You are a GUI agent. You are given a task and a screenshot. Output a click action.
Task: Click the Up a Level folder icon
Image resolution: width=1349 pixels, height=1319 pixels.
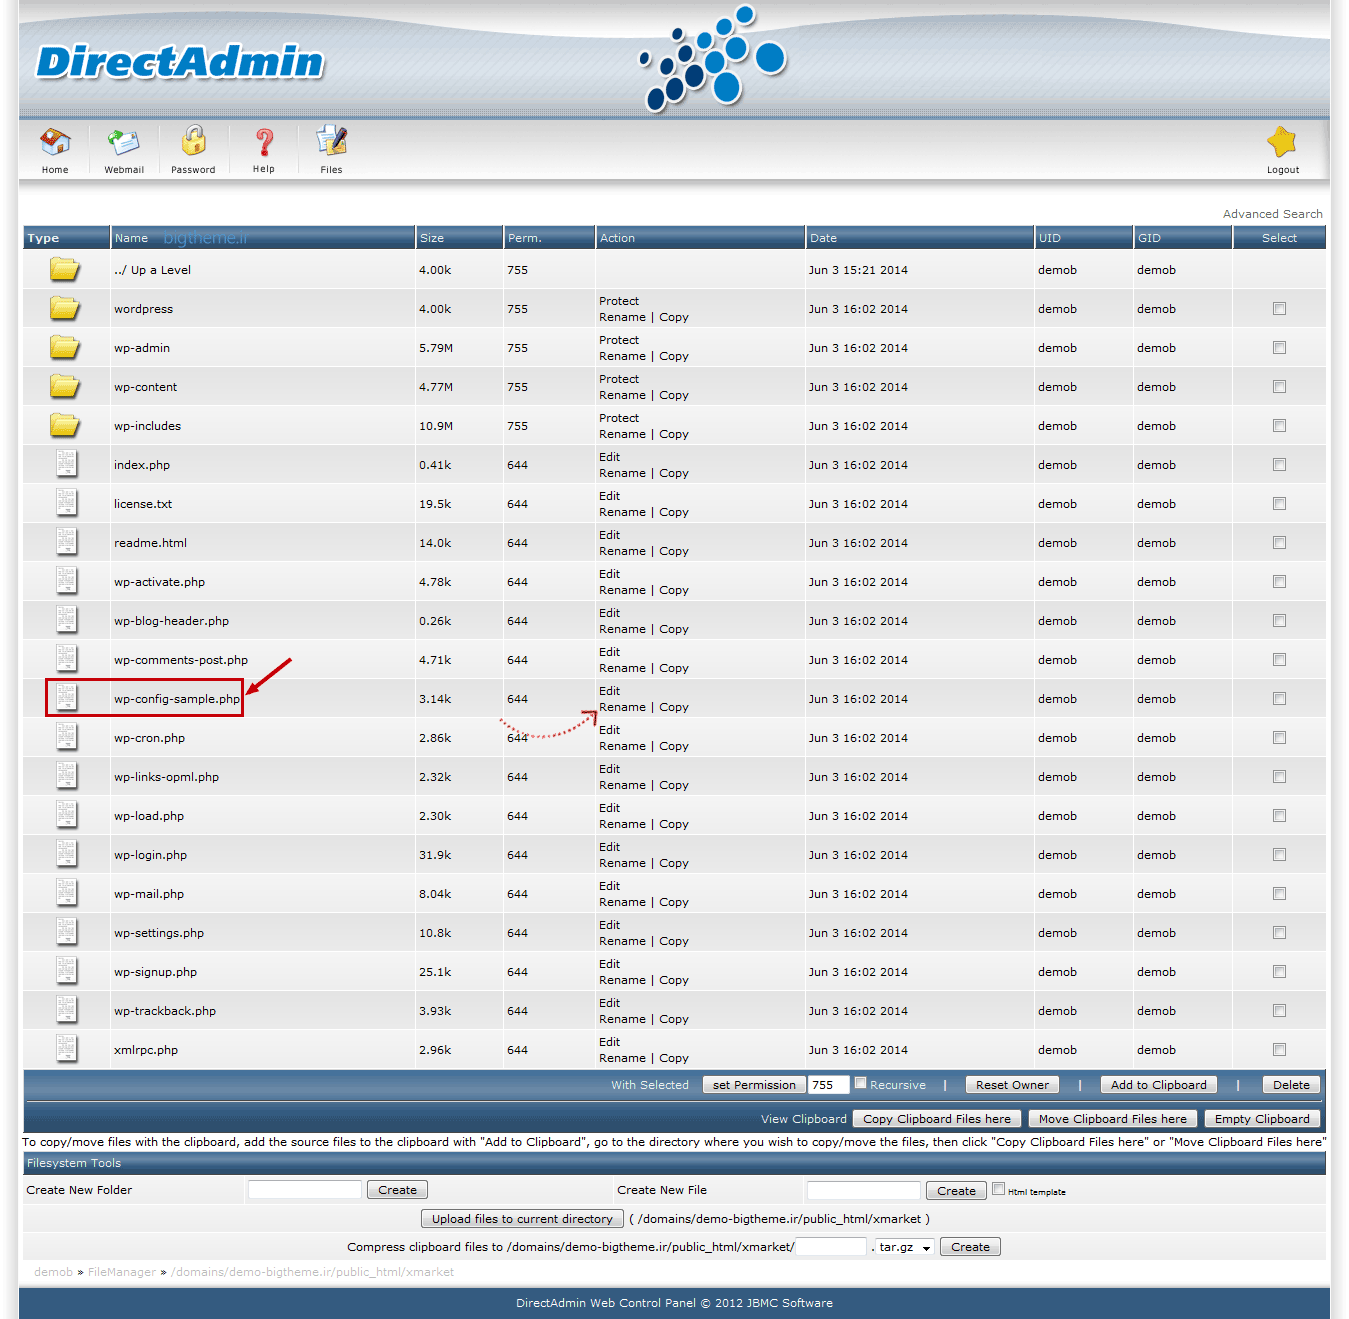[x=65, y=269]
